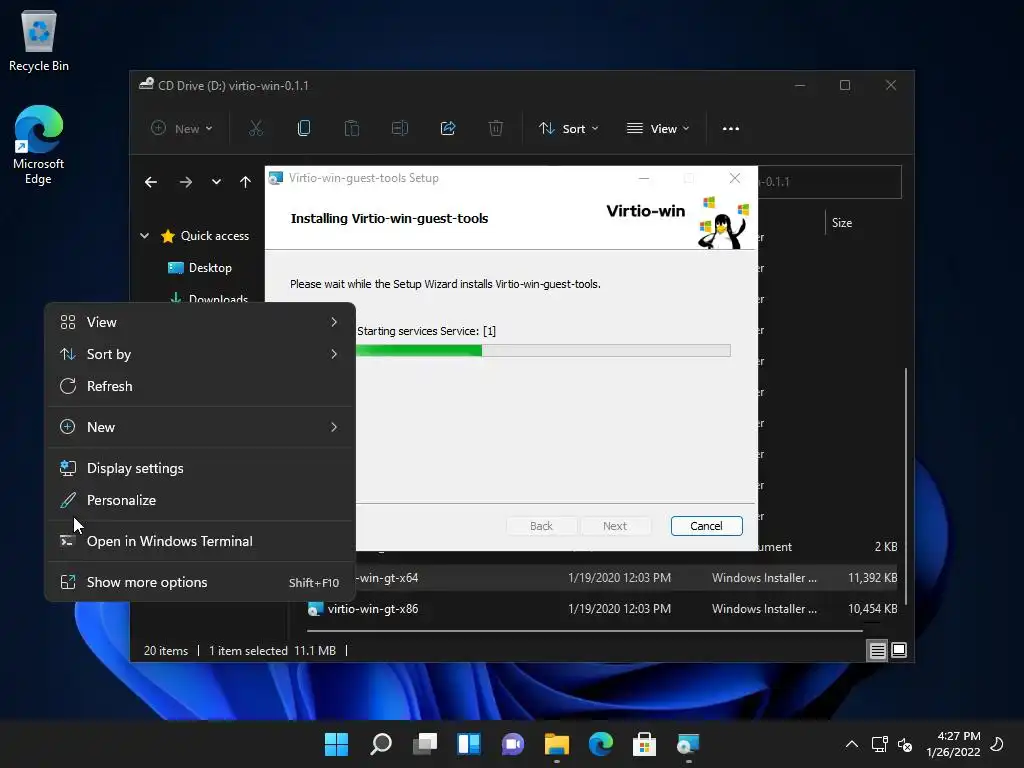Click the installer setup icon on taskbar
The image size is (1024, 768).
coord(688,744)
